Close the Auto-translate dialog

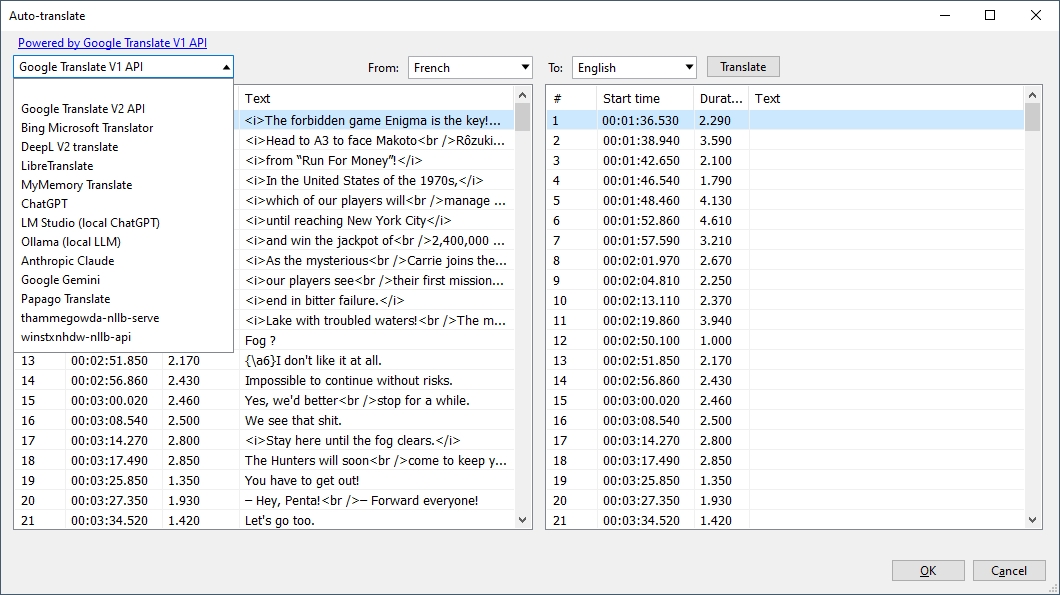click(1036, 15)
